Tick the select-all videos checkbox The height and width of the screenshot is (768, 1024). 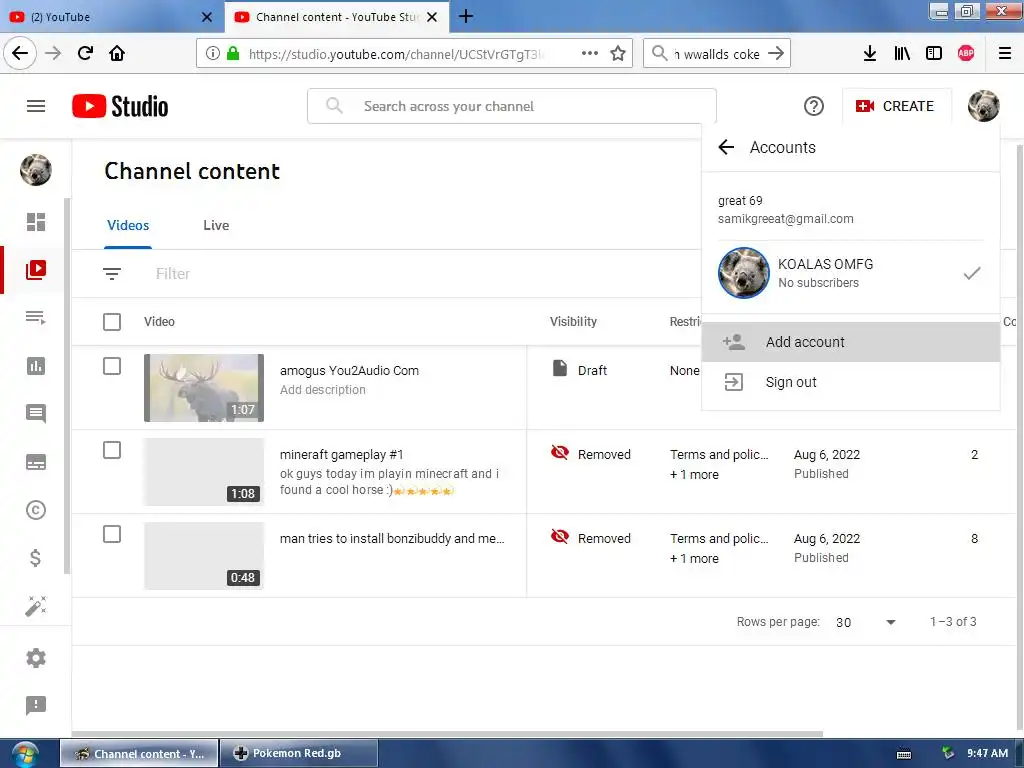pos(112,321)
